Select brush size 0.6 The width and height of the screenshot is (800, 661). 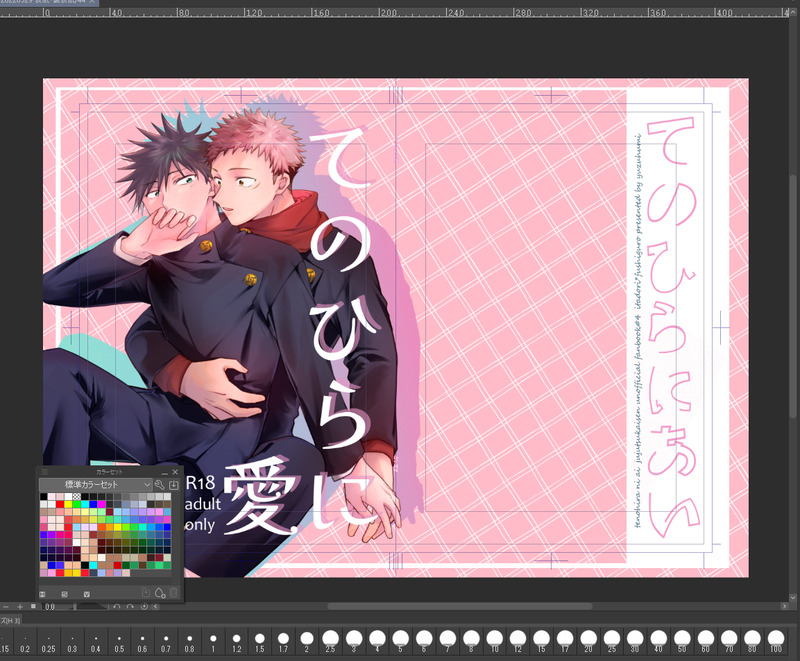[142, 642]
